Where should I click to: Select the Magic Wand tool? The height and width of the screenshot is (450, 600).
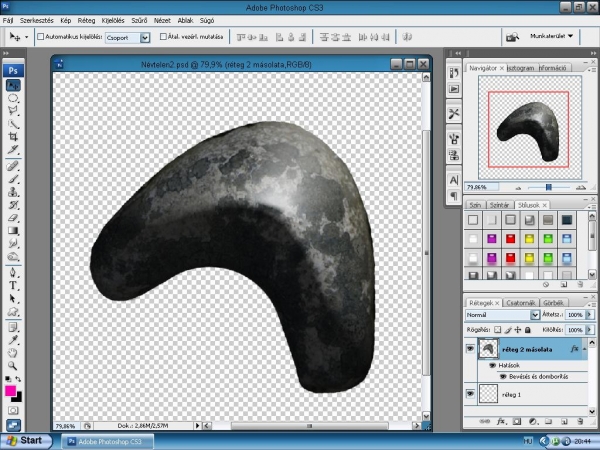13,124
